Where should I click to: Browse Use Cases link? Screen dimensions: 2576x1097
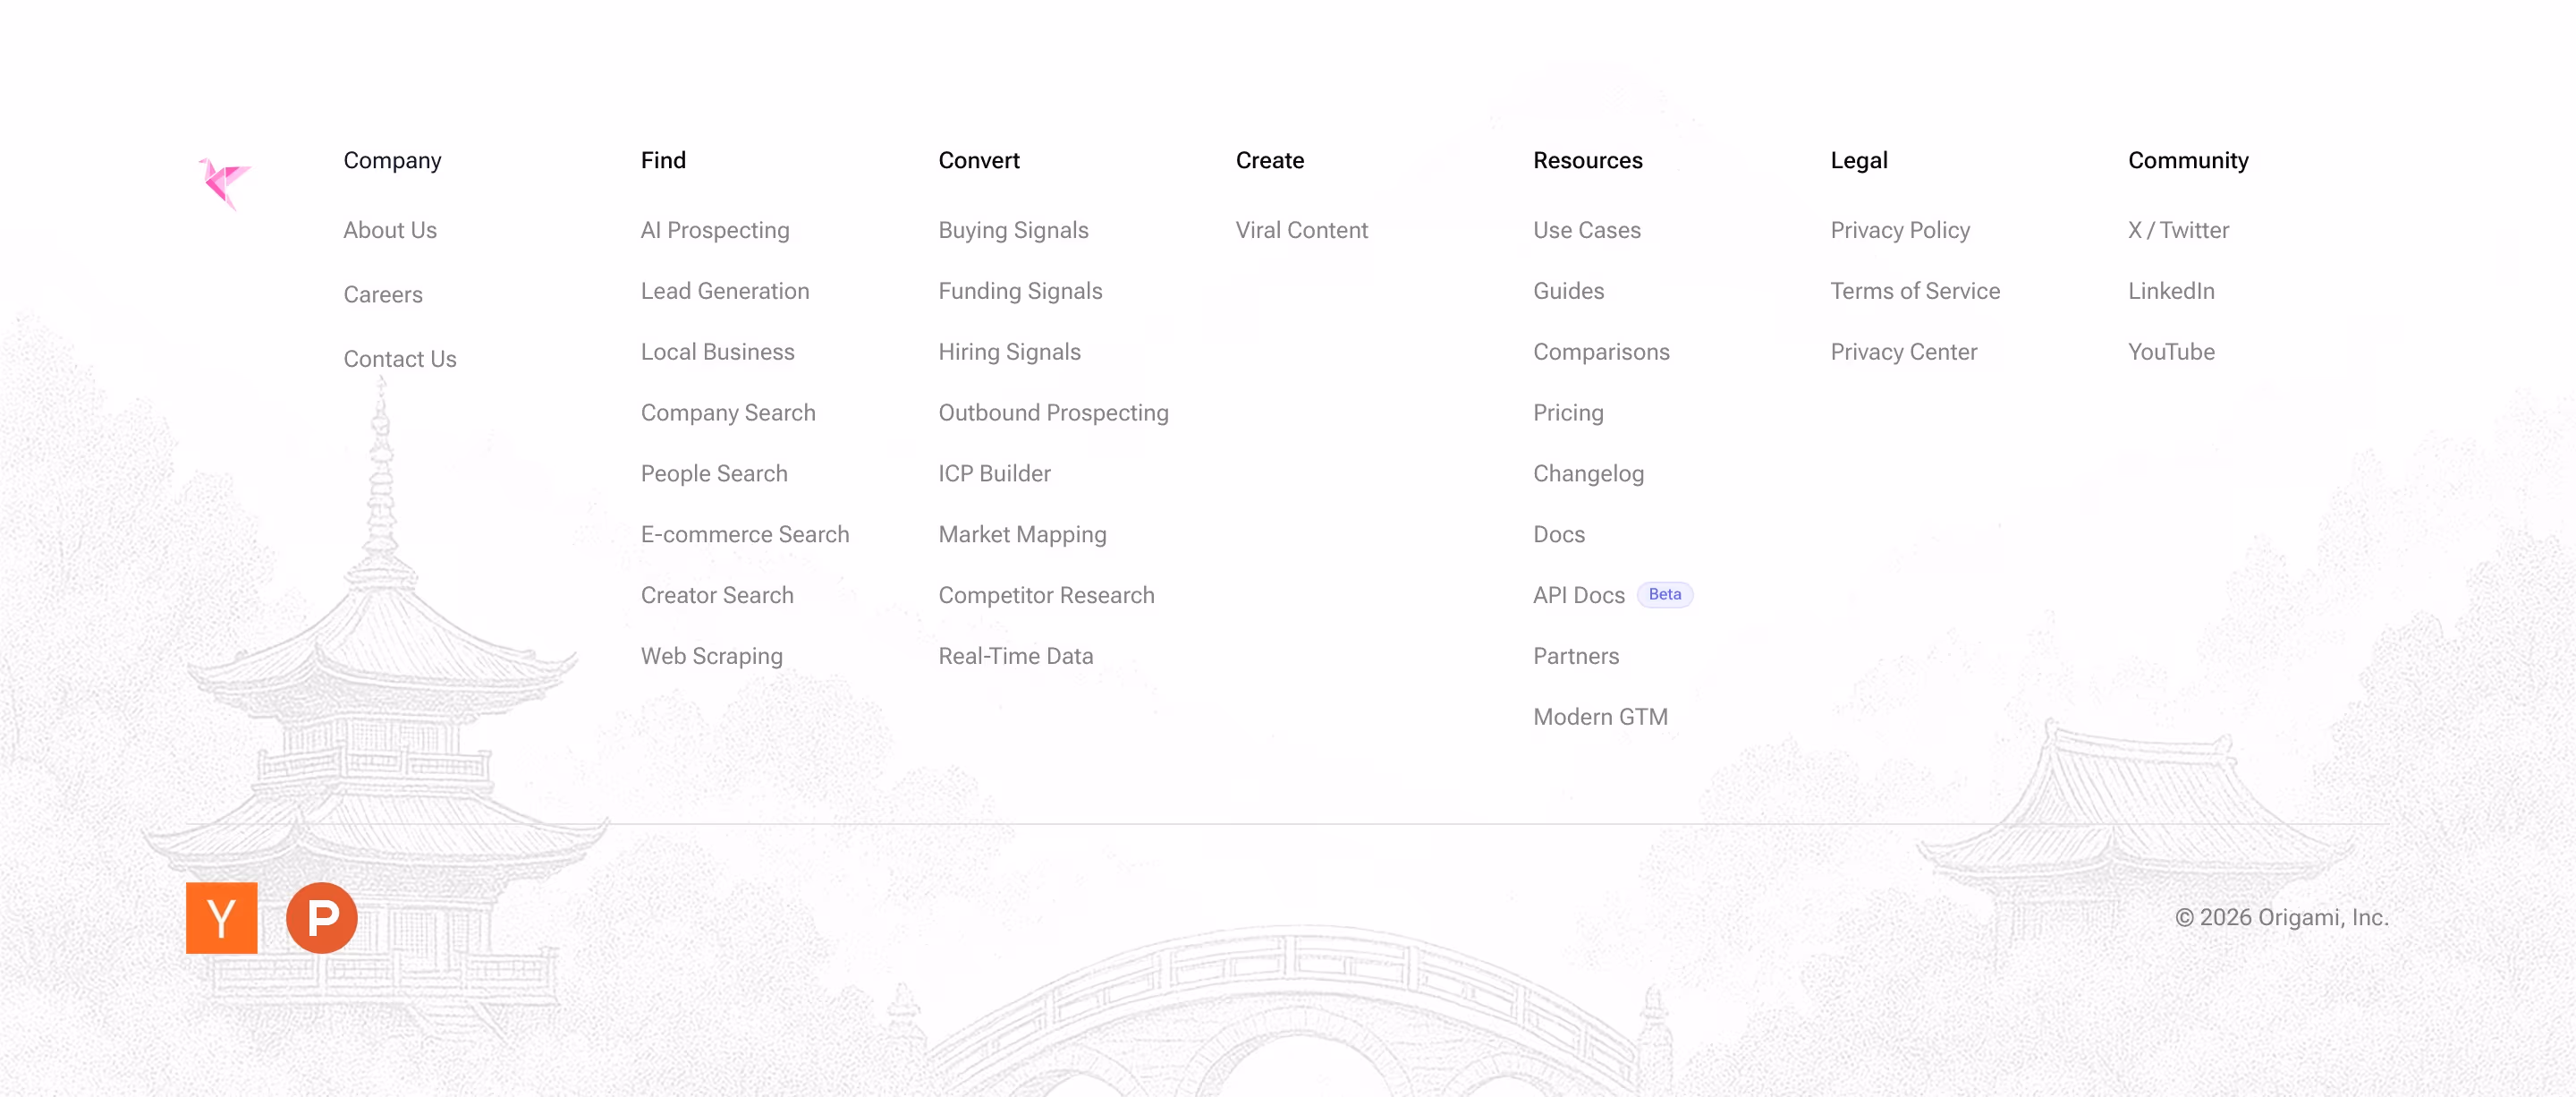coord(1586,230)
